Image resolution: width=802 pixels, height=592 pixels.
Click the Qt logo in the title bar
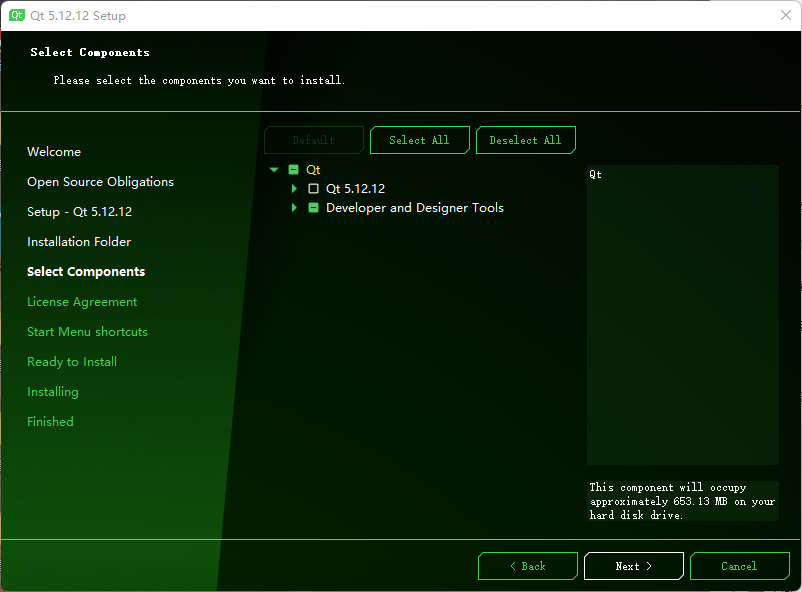pos(15,15)
